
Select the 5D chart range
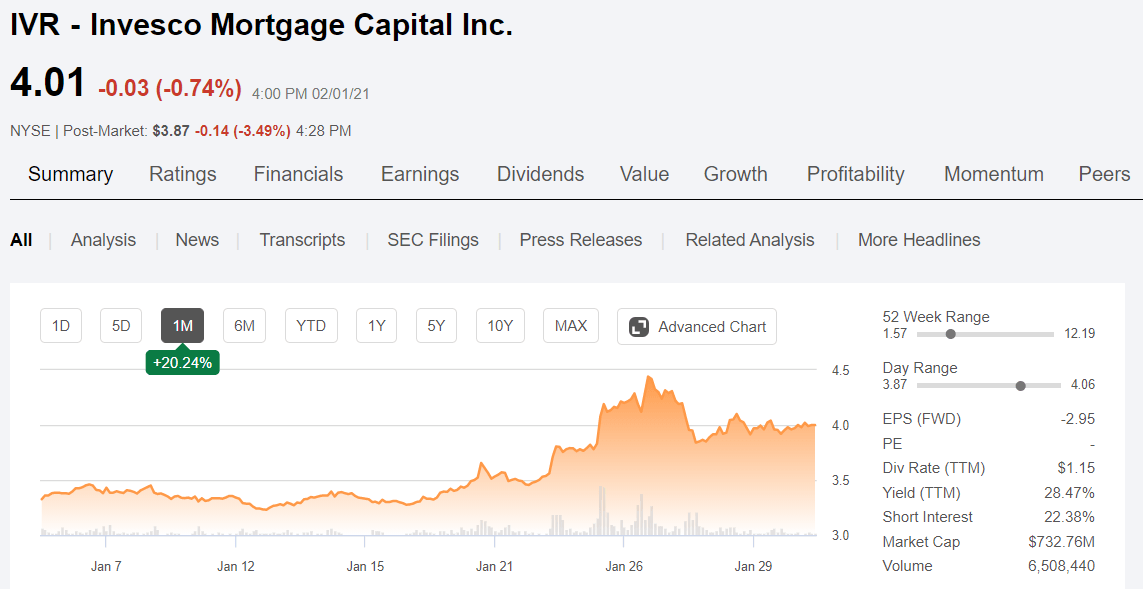[x=121, y=326]
